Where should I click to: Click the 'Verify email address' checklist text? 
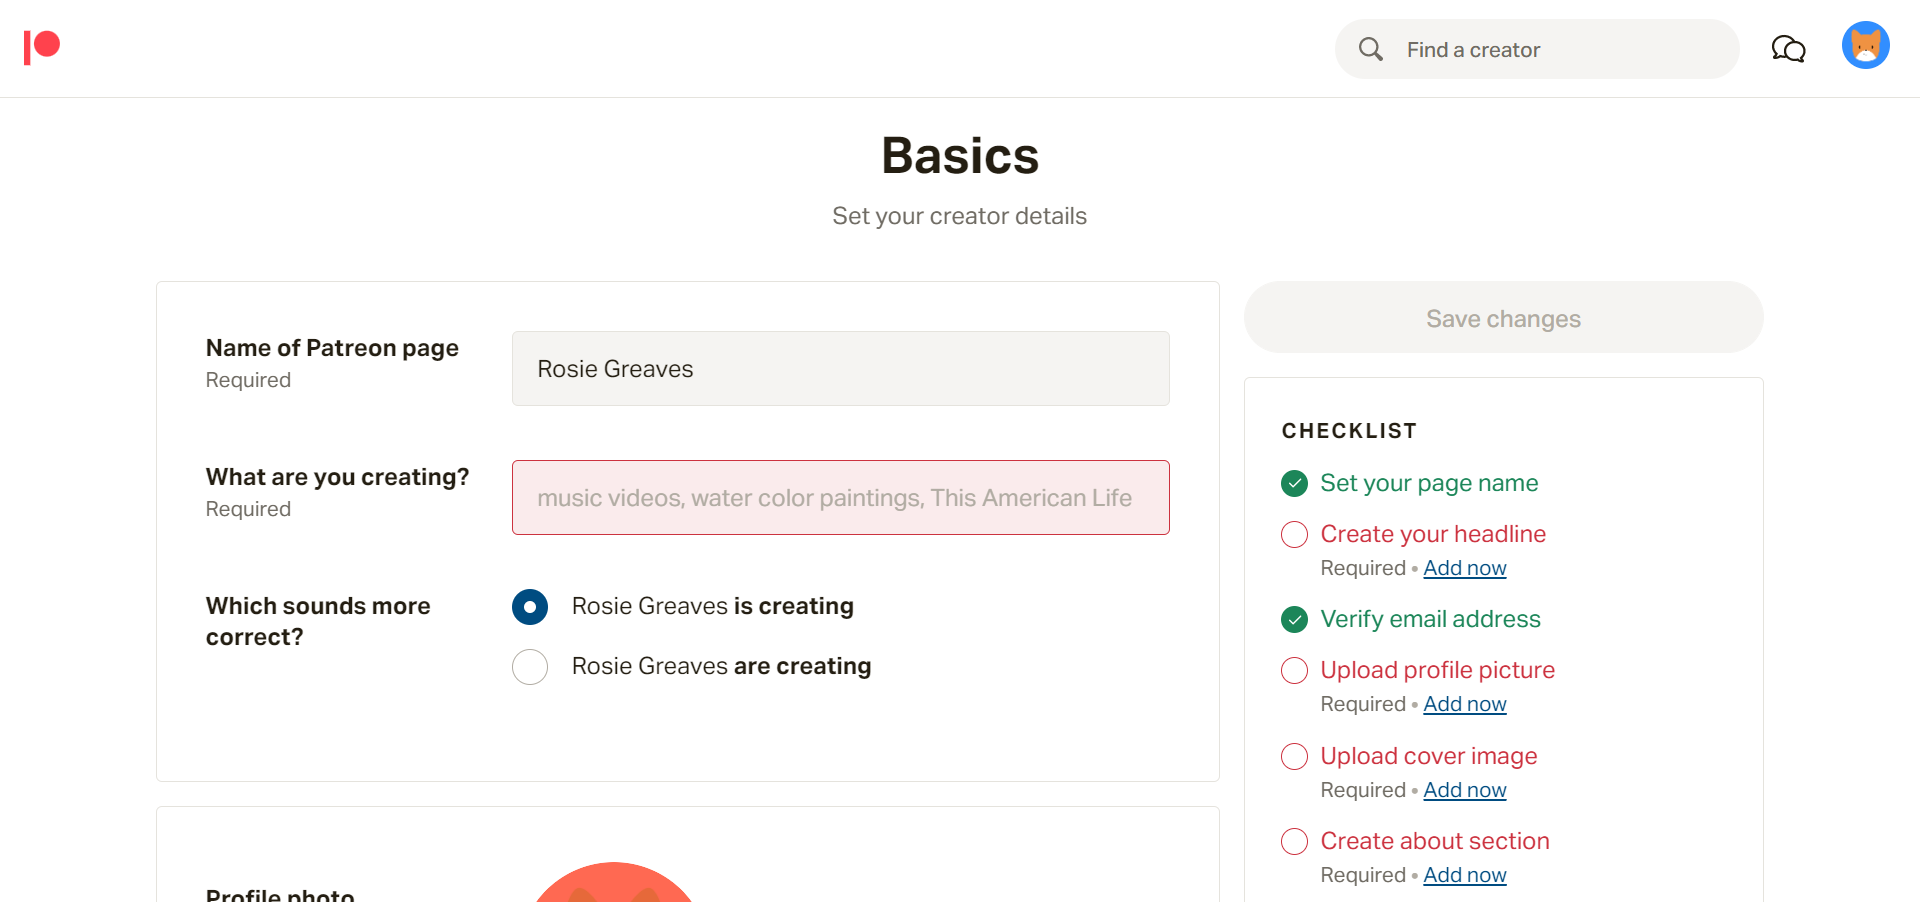click(1431, 620)
